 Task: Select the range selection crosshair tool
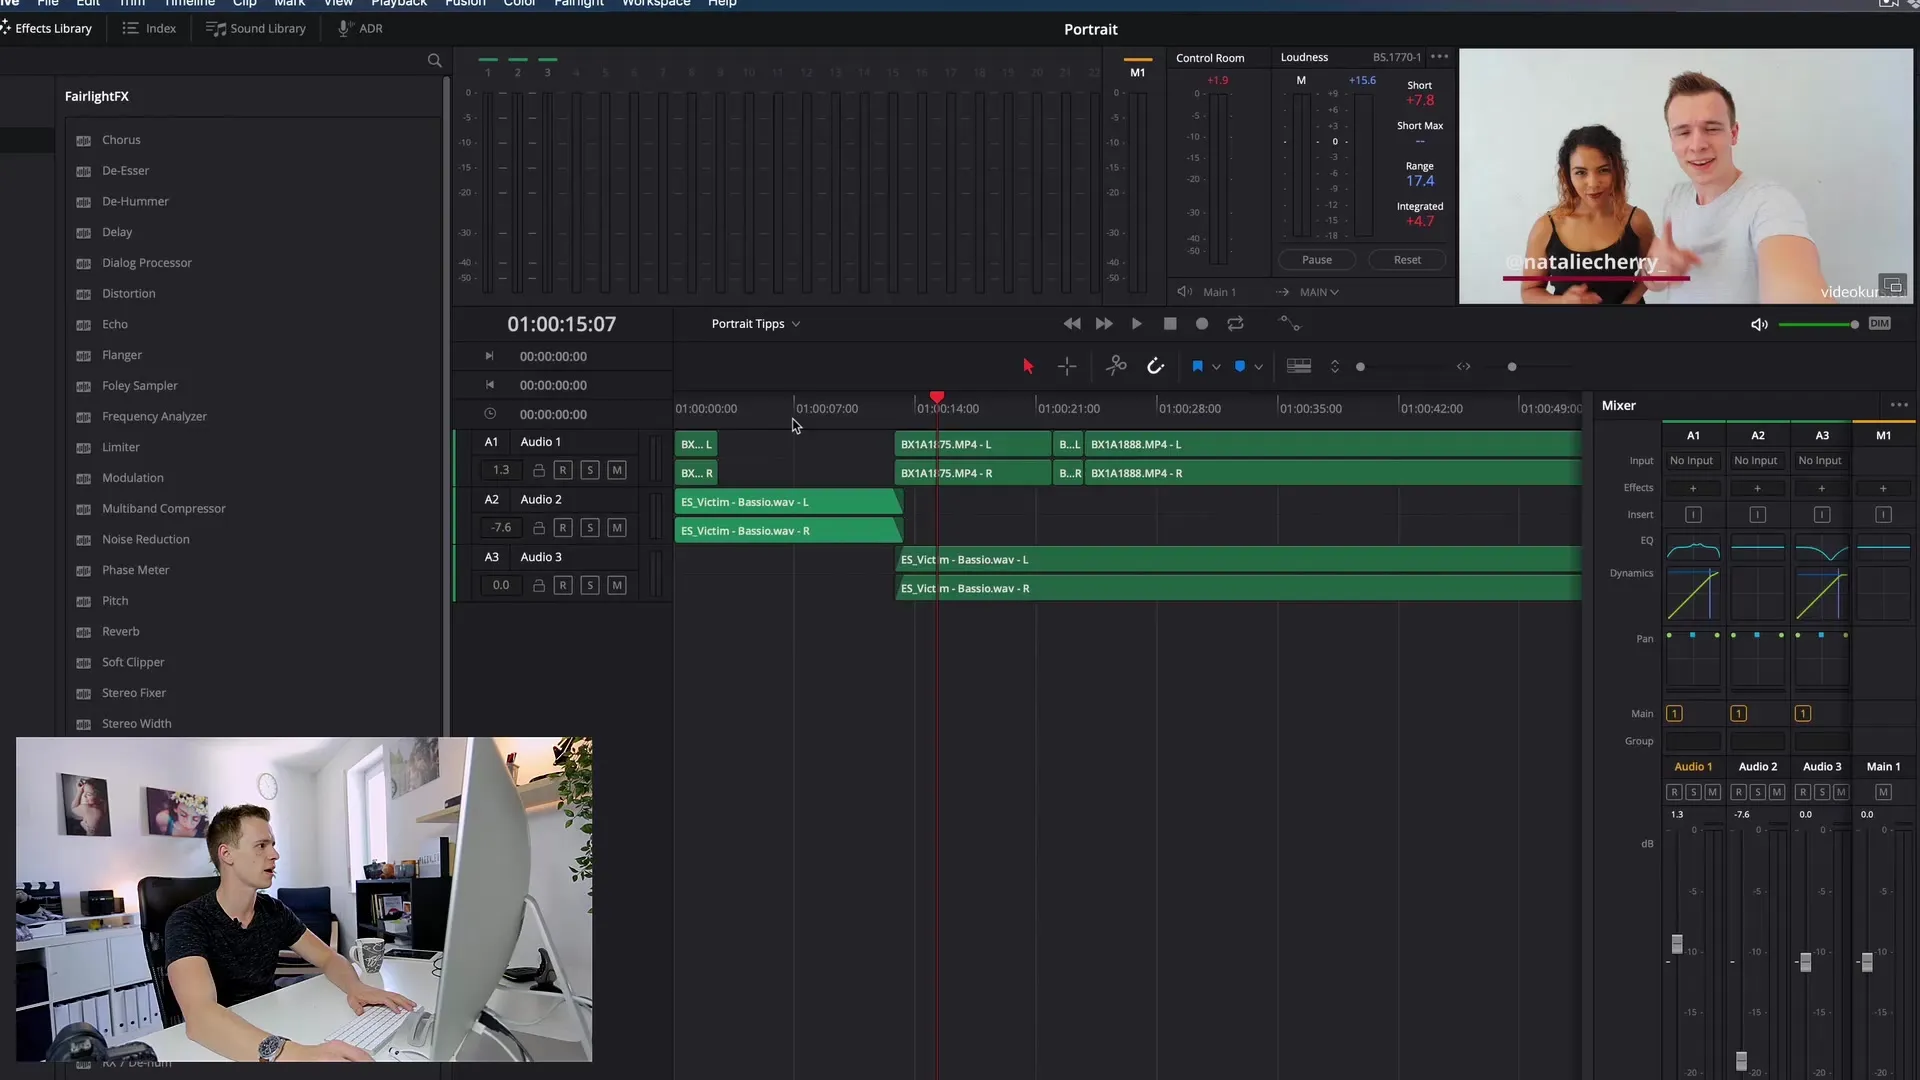pos(1067,367)
